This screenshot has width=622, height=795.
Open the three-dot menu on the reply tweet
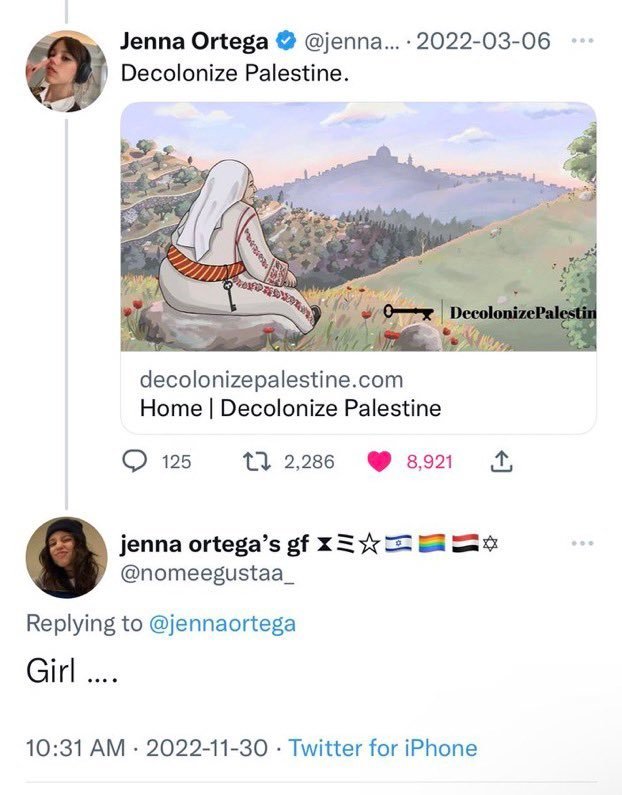582,543
